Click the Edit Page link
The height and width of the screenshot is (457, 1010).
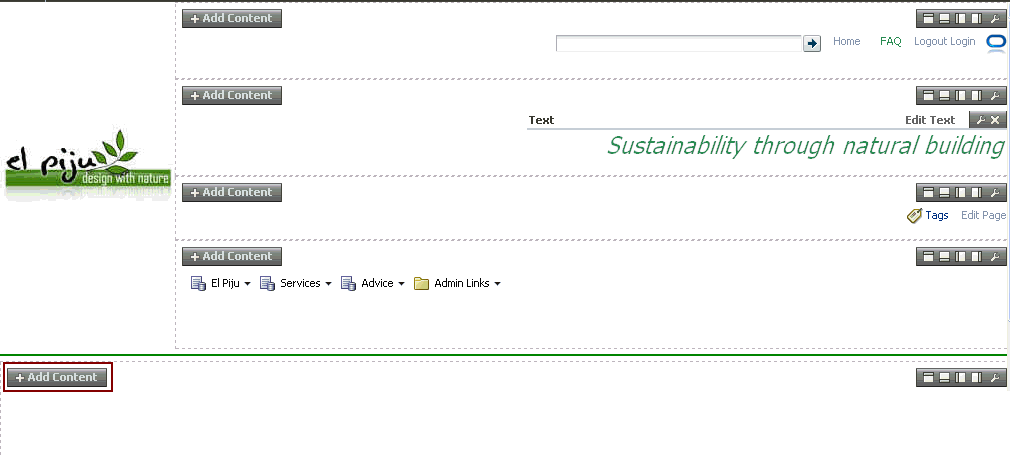tap(984, 215)
